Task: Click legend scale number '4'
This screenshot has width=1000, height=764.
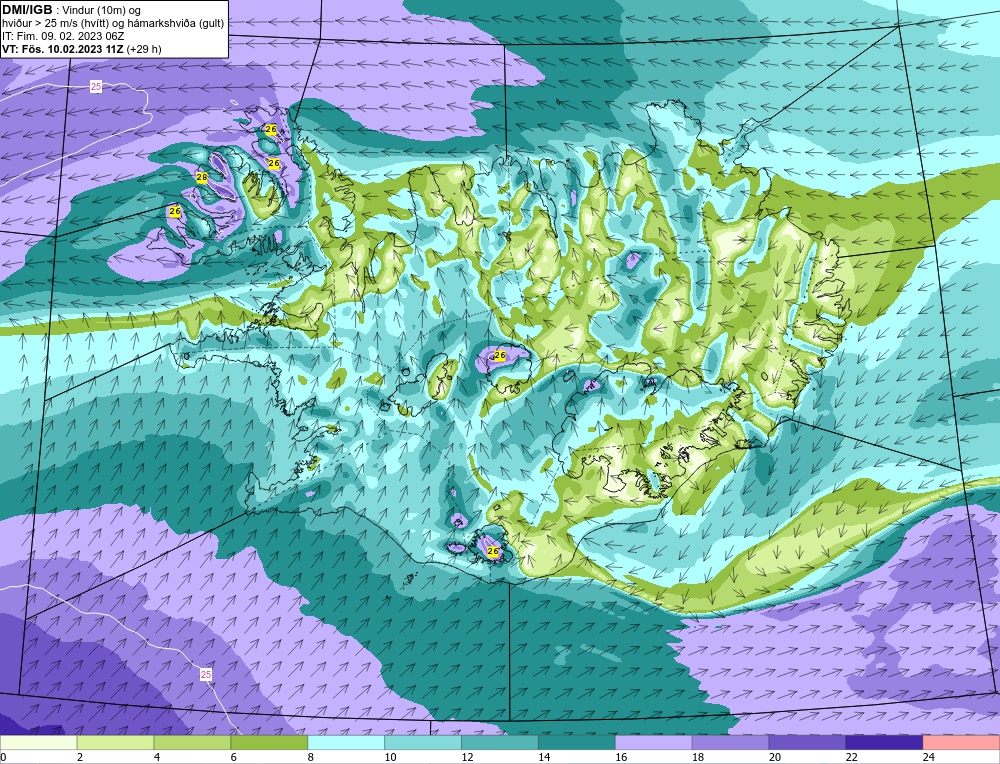Action: (x=157, y=757)
